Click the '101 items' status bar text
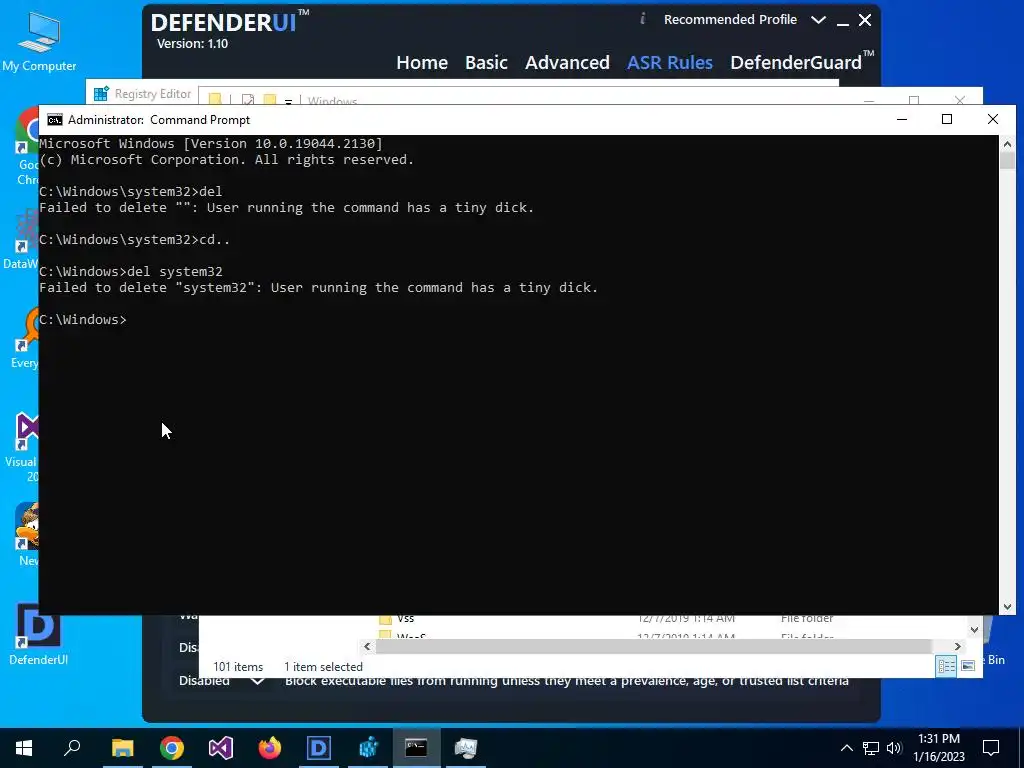1024x768 pixels. (238, 667)
